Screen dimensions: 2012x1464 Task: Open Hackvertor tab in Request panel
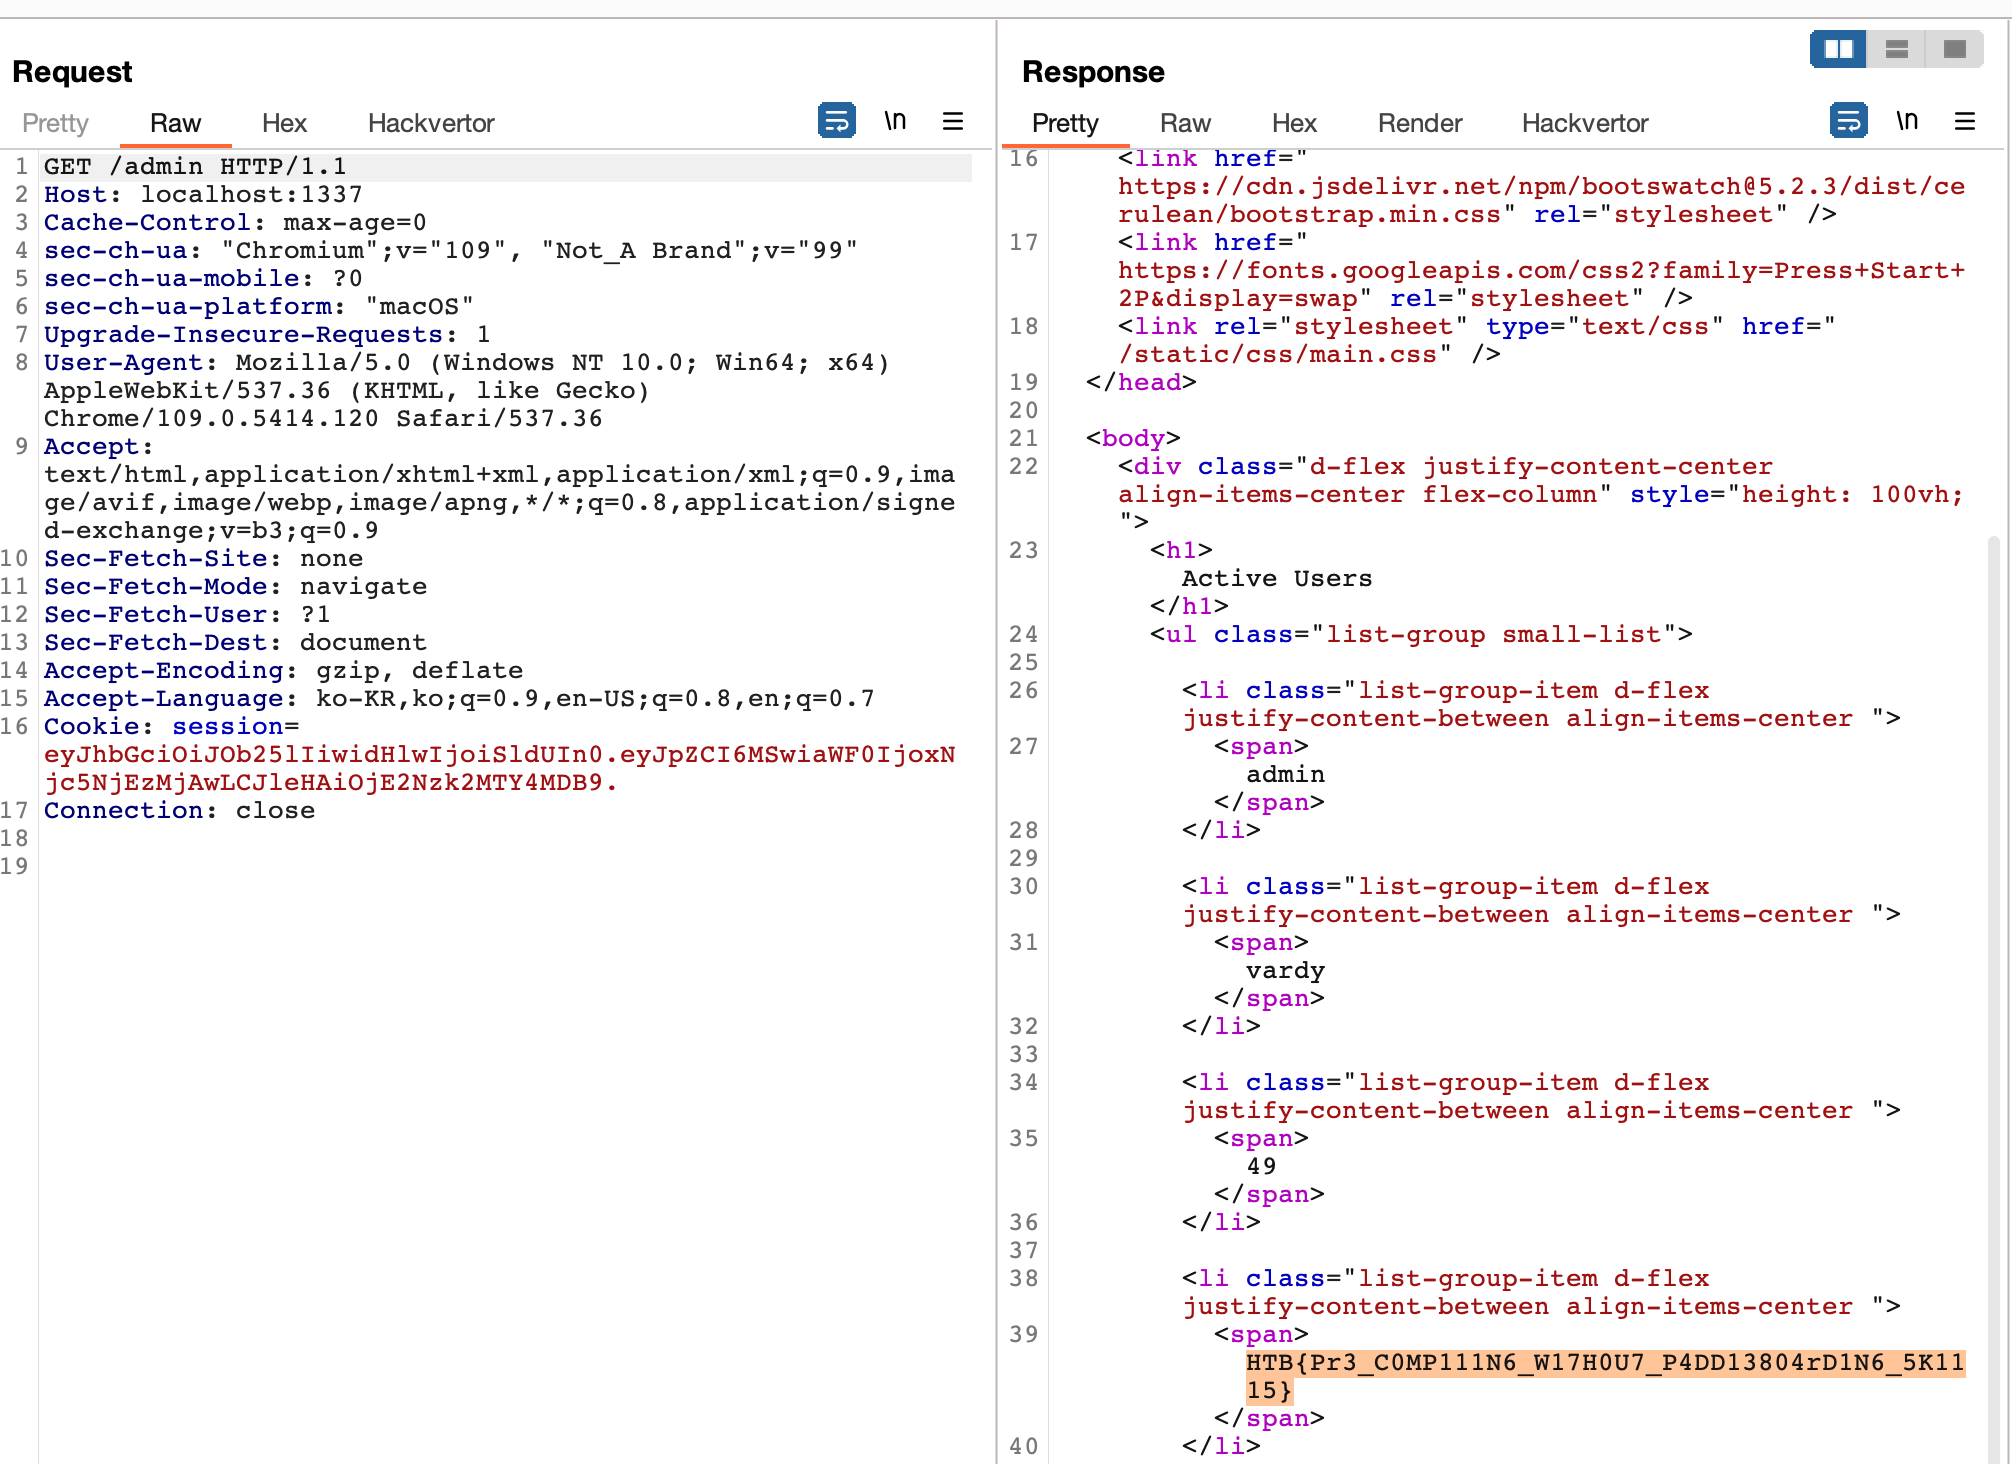[431, 123]
